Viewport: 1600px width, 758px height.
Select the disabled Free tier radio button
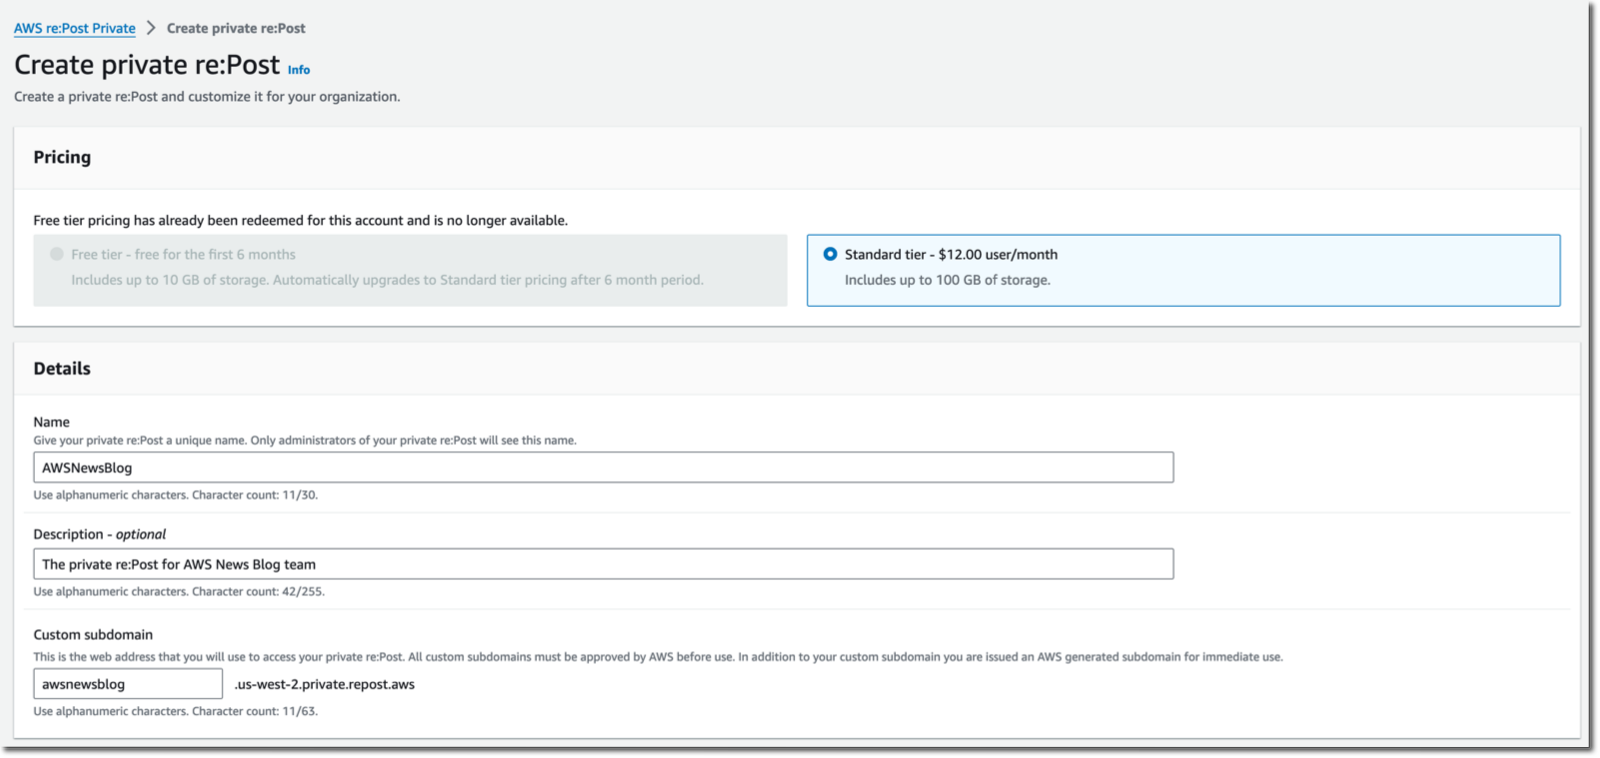coord(57,254)
